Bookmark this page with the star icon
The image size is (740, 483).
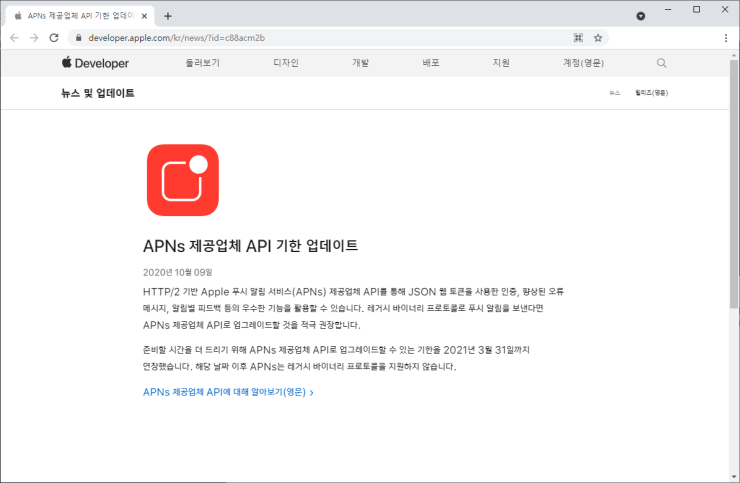(x=597, y=37)
